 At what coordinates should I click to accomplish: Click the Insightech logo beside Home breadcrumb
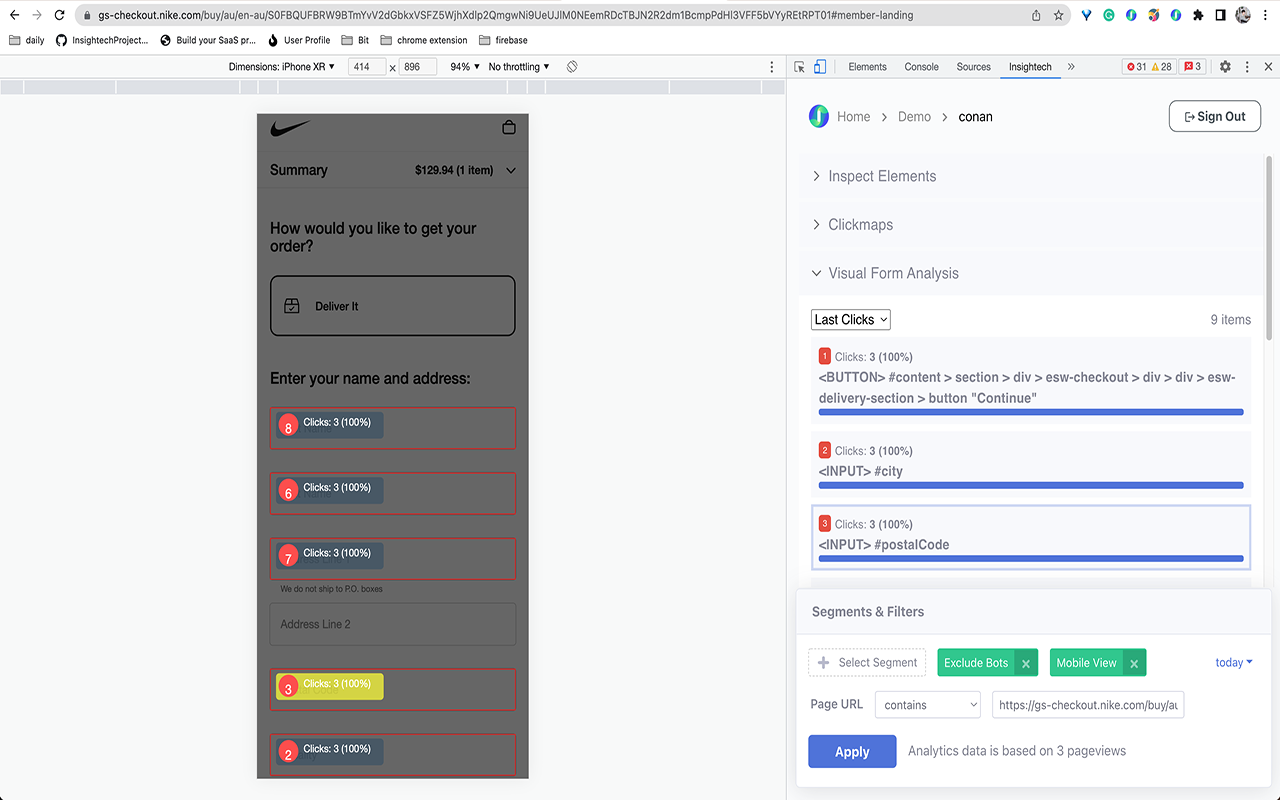point(818,116)
